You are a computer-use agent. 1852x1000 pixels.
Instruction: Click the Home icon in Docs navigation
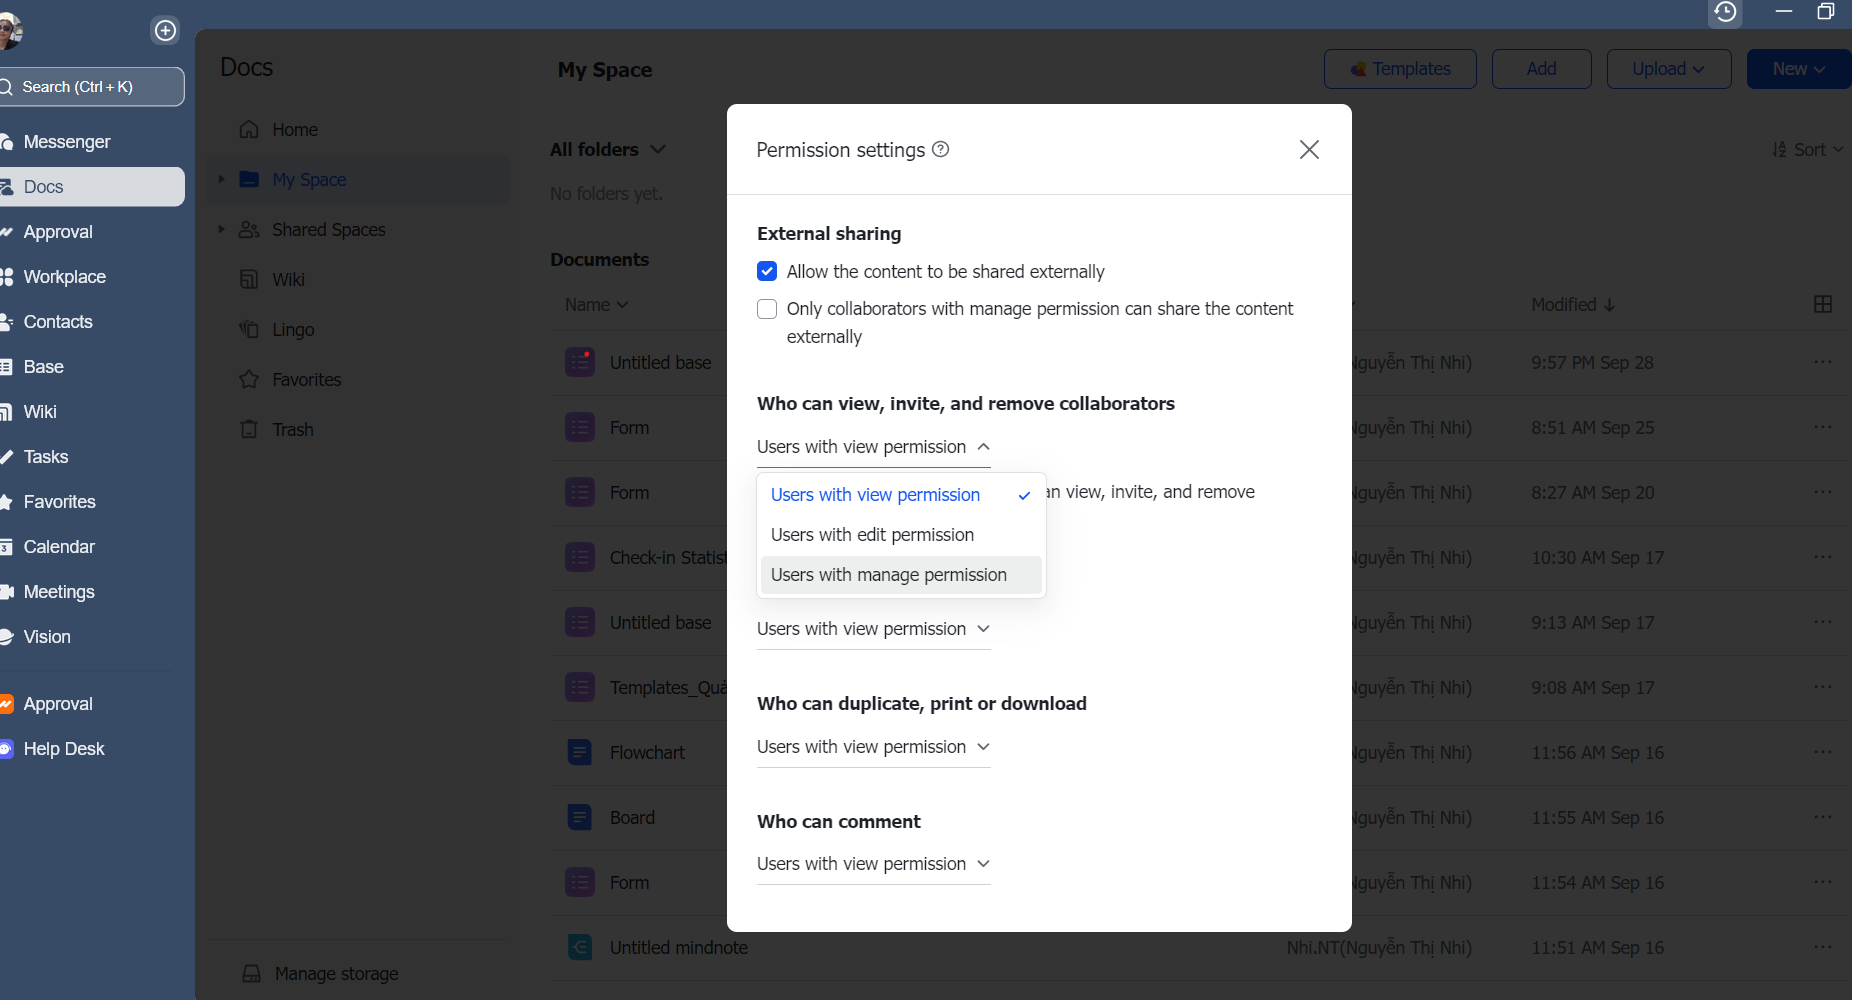[249, 130]
